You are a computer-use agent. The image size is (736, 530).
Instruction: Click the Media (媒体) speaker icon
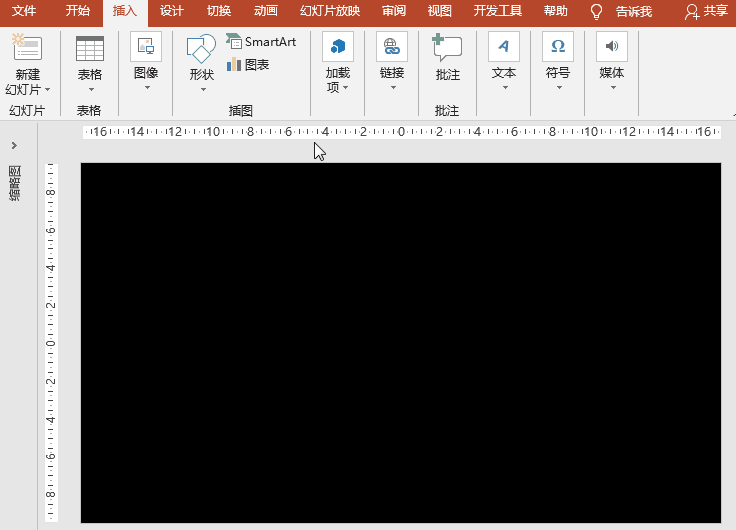(612, 46)
